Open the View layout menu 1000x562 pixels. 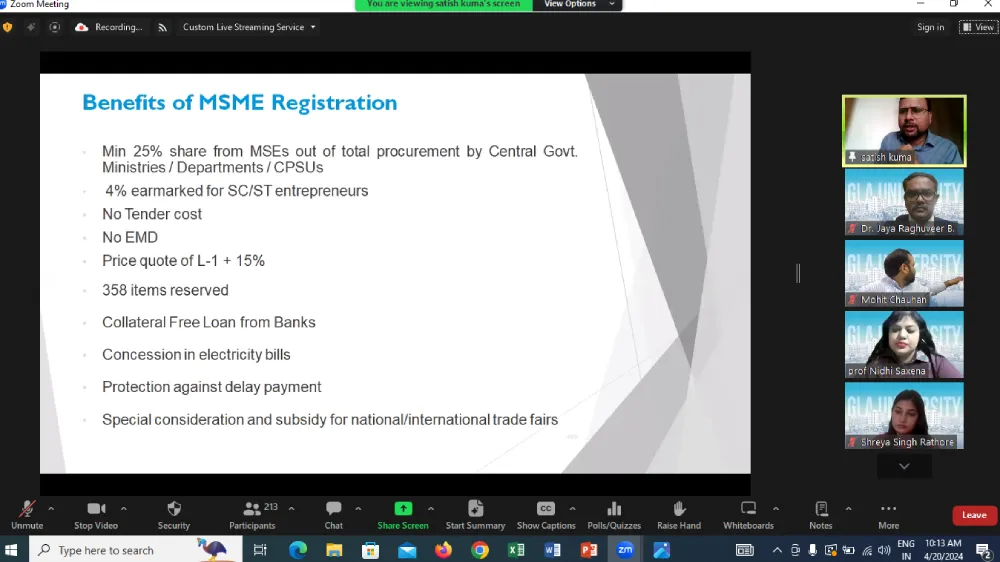tap(978, 27)
